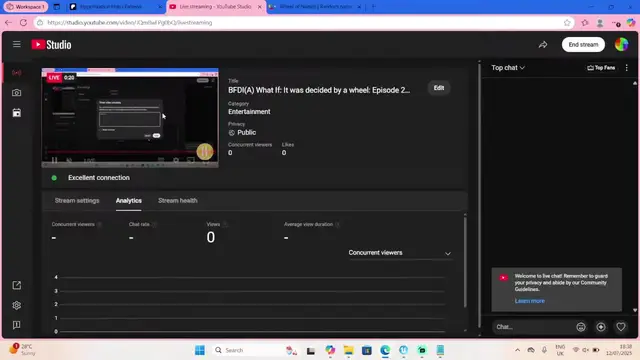Switch to the first Fandom browser tab
The height and width of the screenshot is (360, 640).
116,7
